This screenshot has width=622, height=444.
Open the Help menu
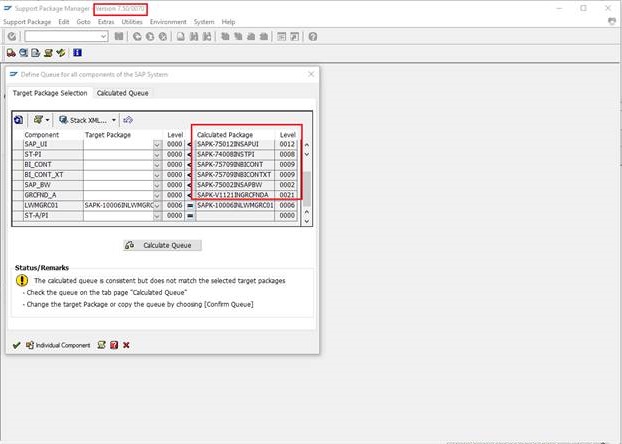(228, 22)
